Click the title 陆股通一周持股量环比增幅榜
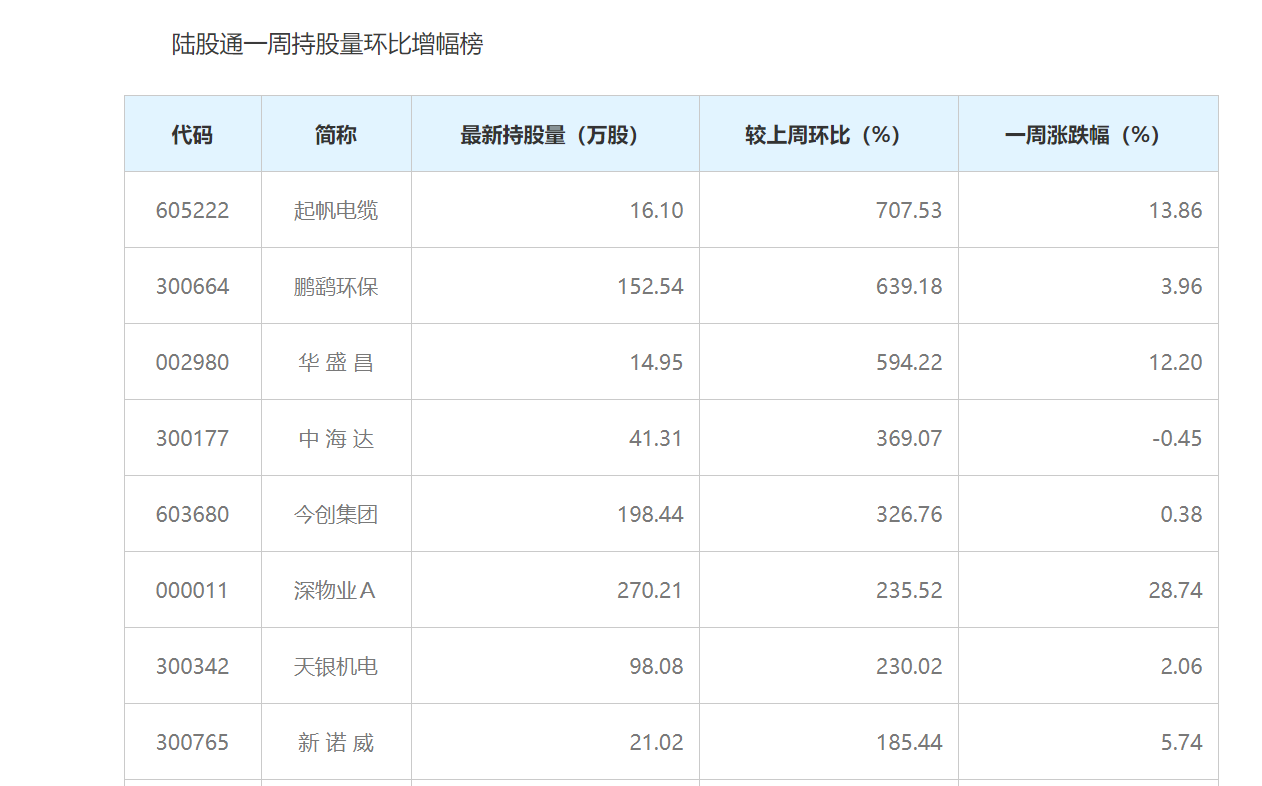Image resolution: width=1262 pixels, height=786 pixels. (x=328, y=45)
